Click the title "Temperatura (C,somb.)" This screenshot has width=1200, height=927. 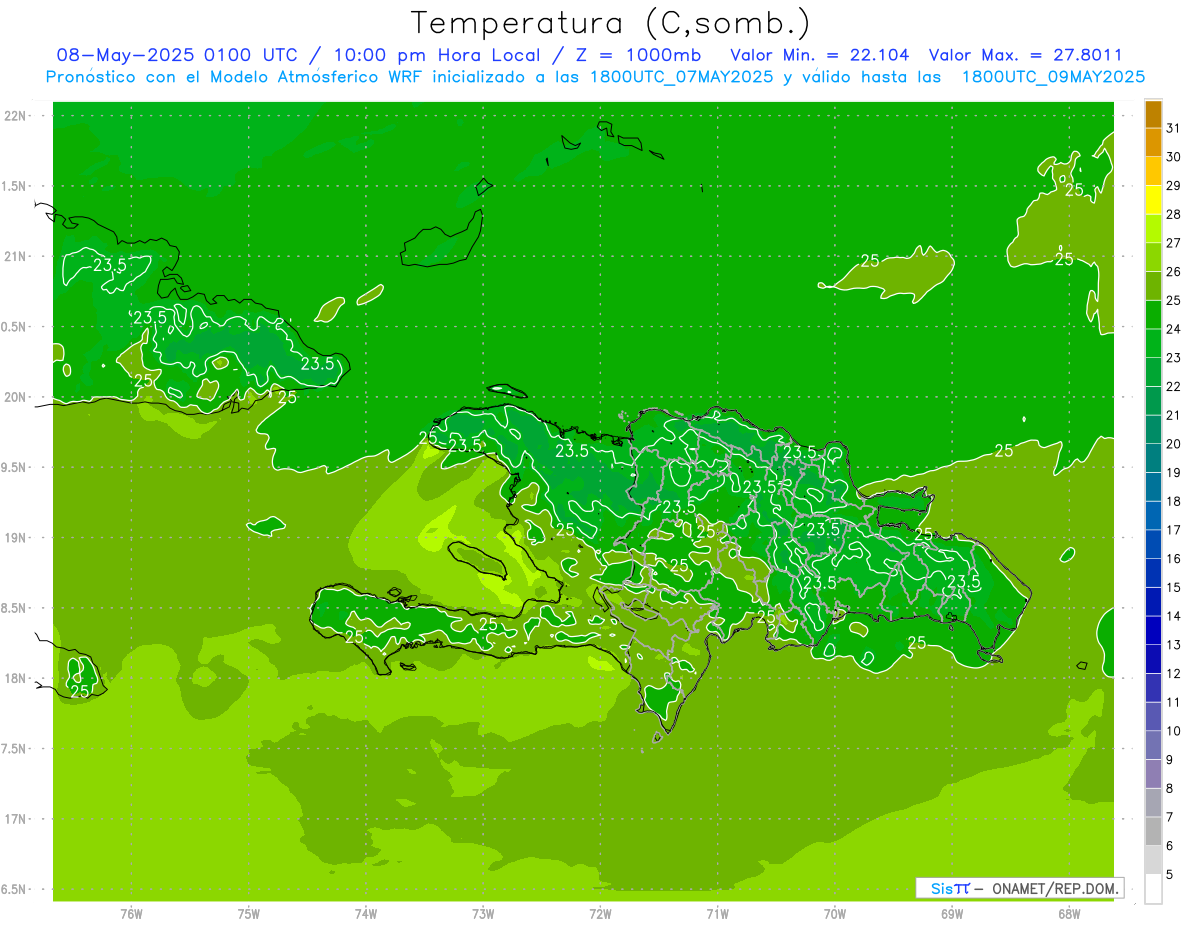tap(610, 24)
